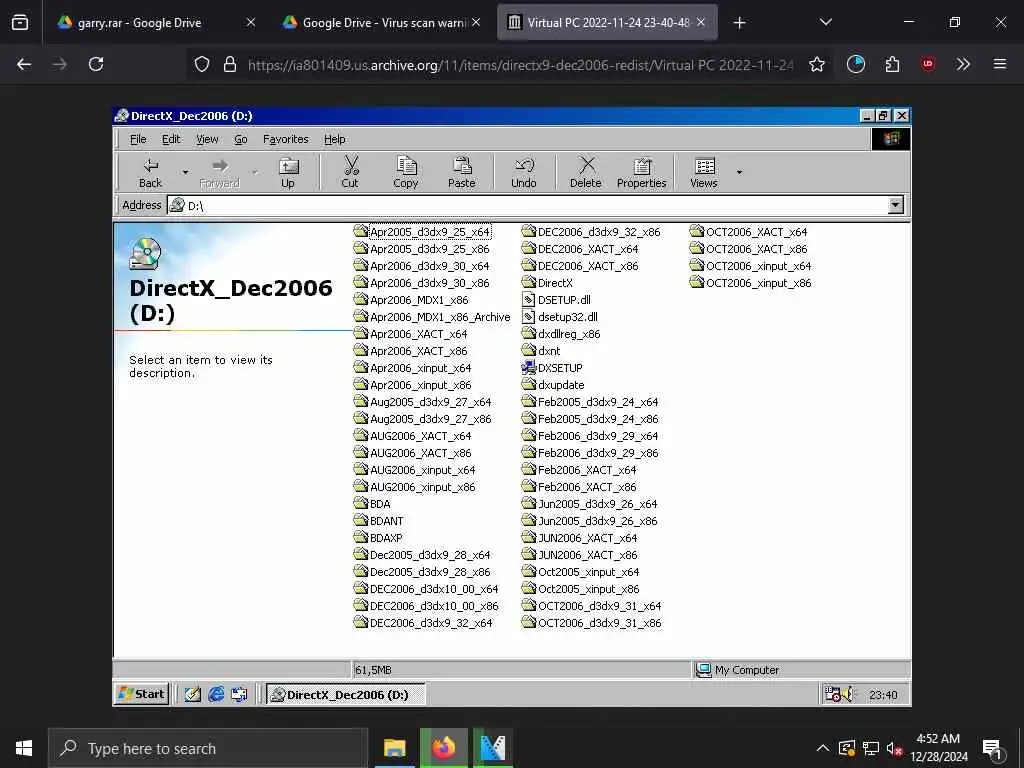Viewport: 1024px width, 768px height.
Task: Reload the page in Firefox
Action: point(96,64)
